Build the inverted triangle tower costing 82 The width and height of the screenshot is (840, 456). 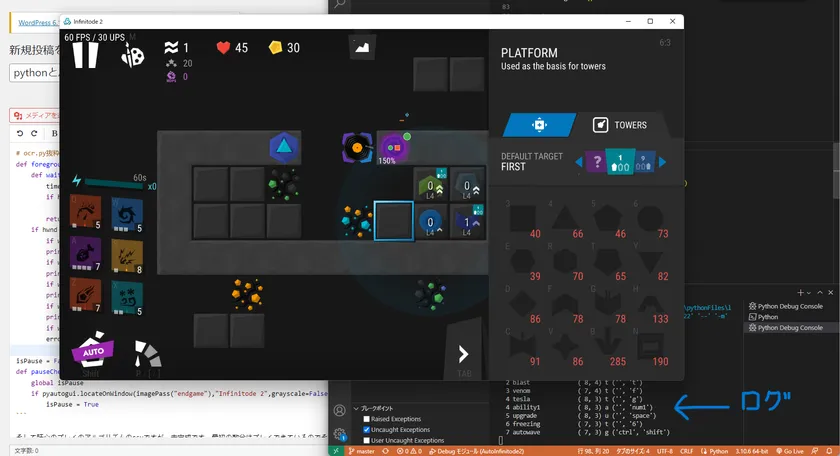pos(651,263)
